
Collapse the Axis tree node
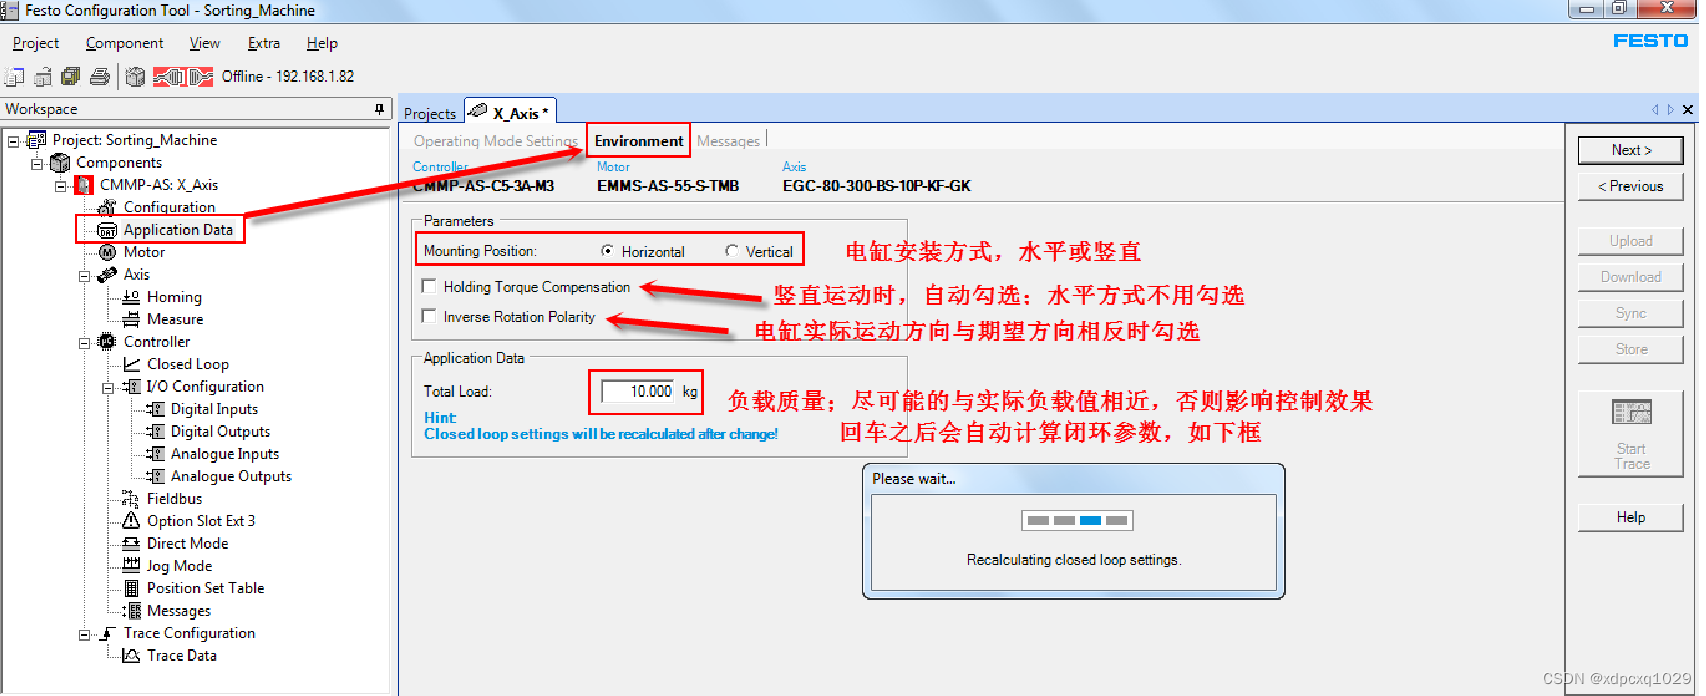tap(85, 275)
